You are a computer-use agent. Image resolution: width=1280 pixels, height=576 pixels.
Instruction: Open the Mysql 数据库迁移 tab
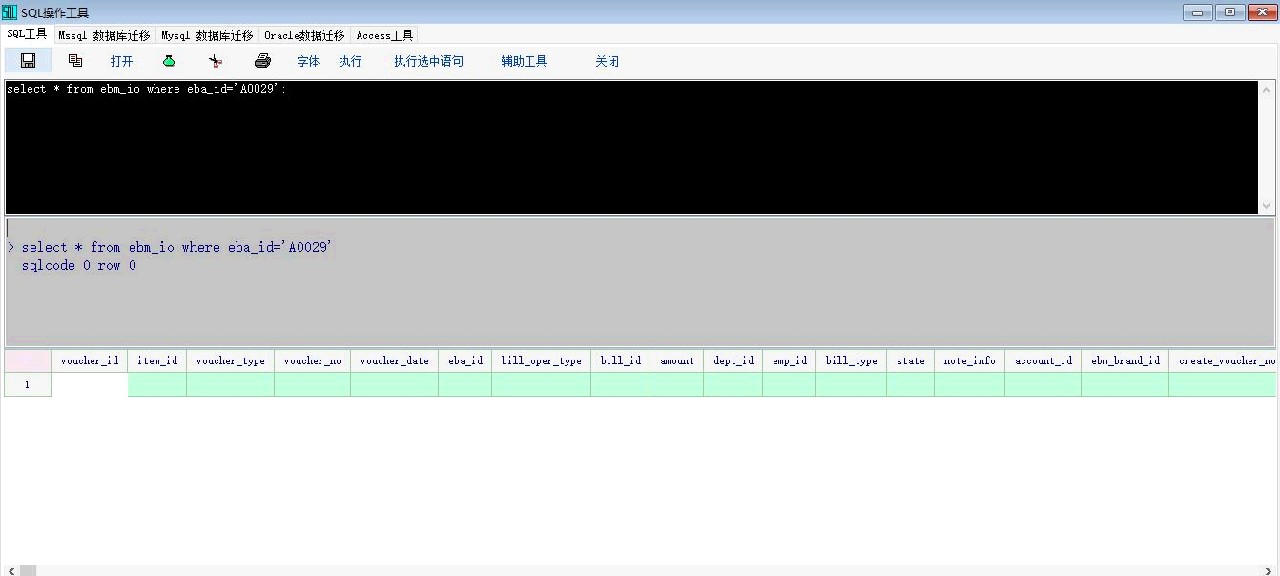pyautogui.click(x=207, y=35)
